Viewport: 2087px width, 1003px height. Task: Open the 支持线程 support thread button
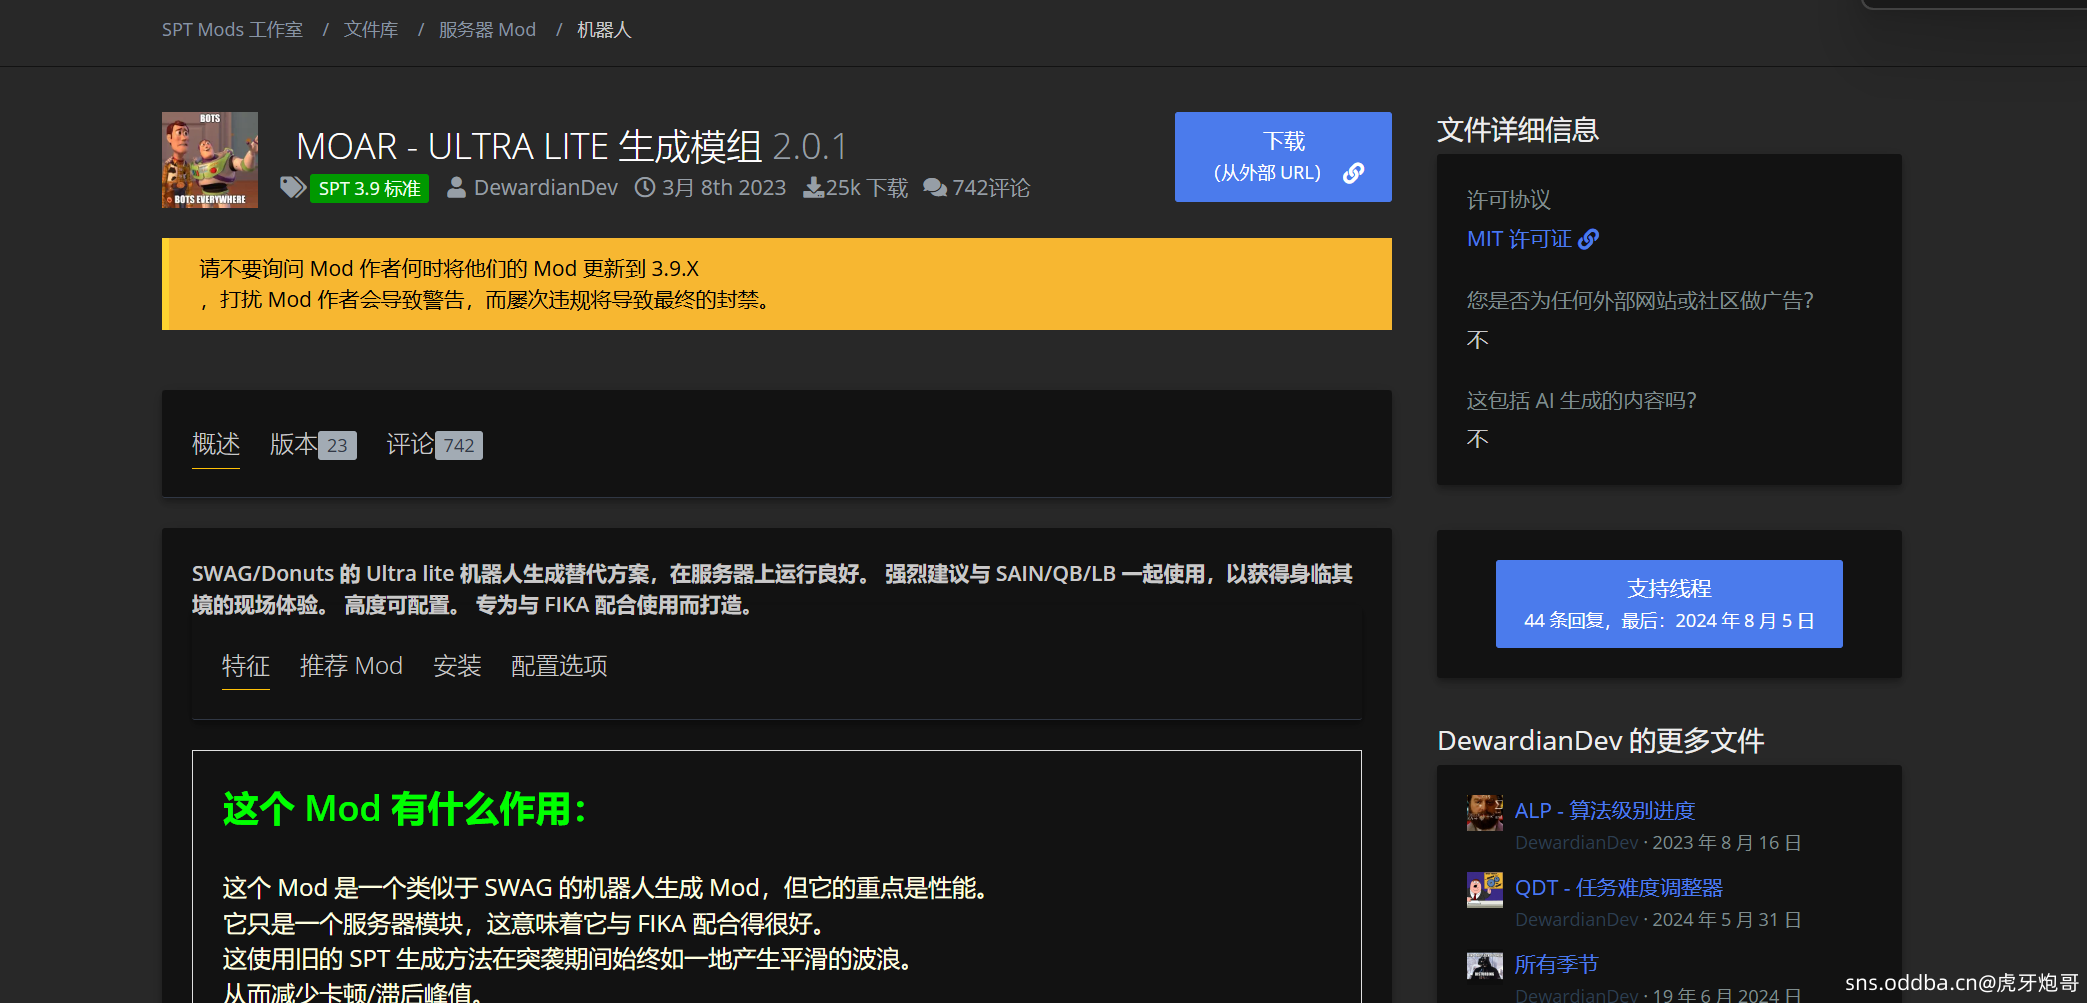(1669, 604)
